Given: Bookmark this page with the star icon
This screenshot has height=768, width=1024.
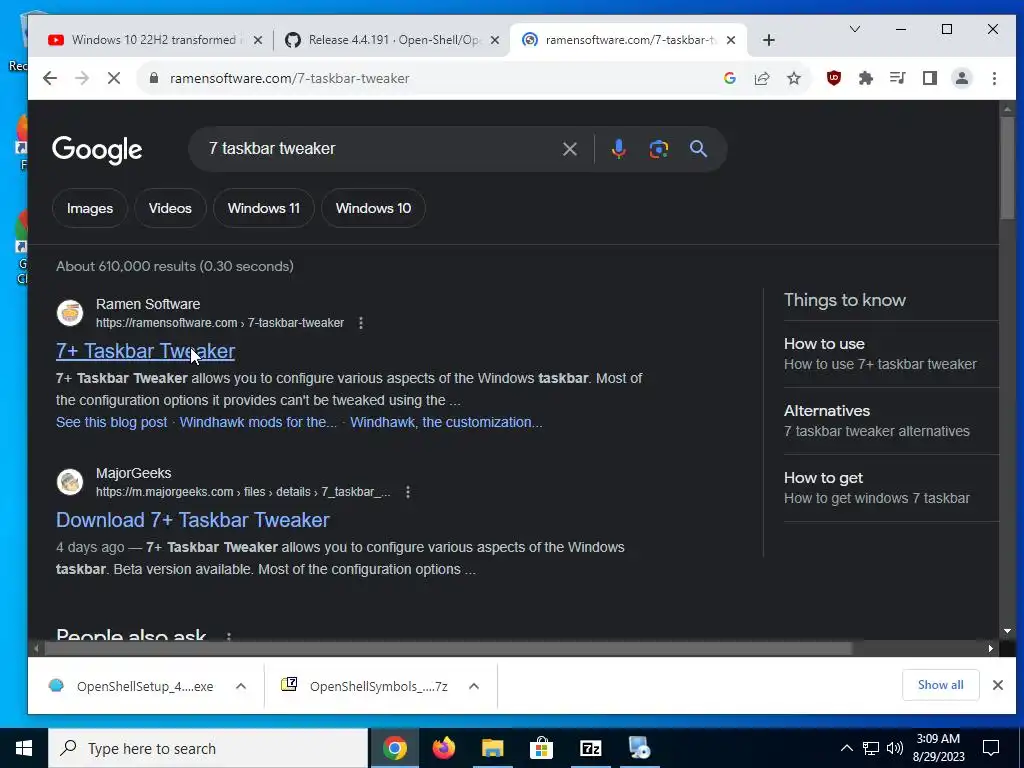Looking at the screenshot, I should coord(793,78).
